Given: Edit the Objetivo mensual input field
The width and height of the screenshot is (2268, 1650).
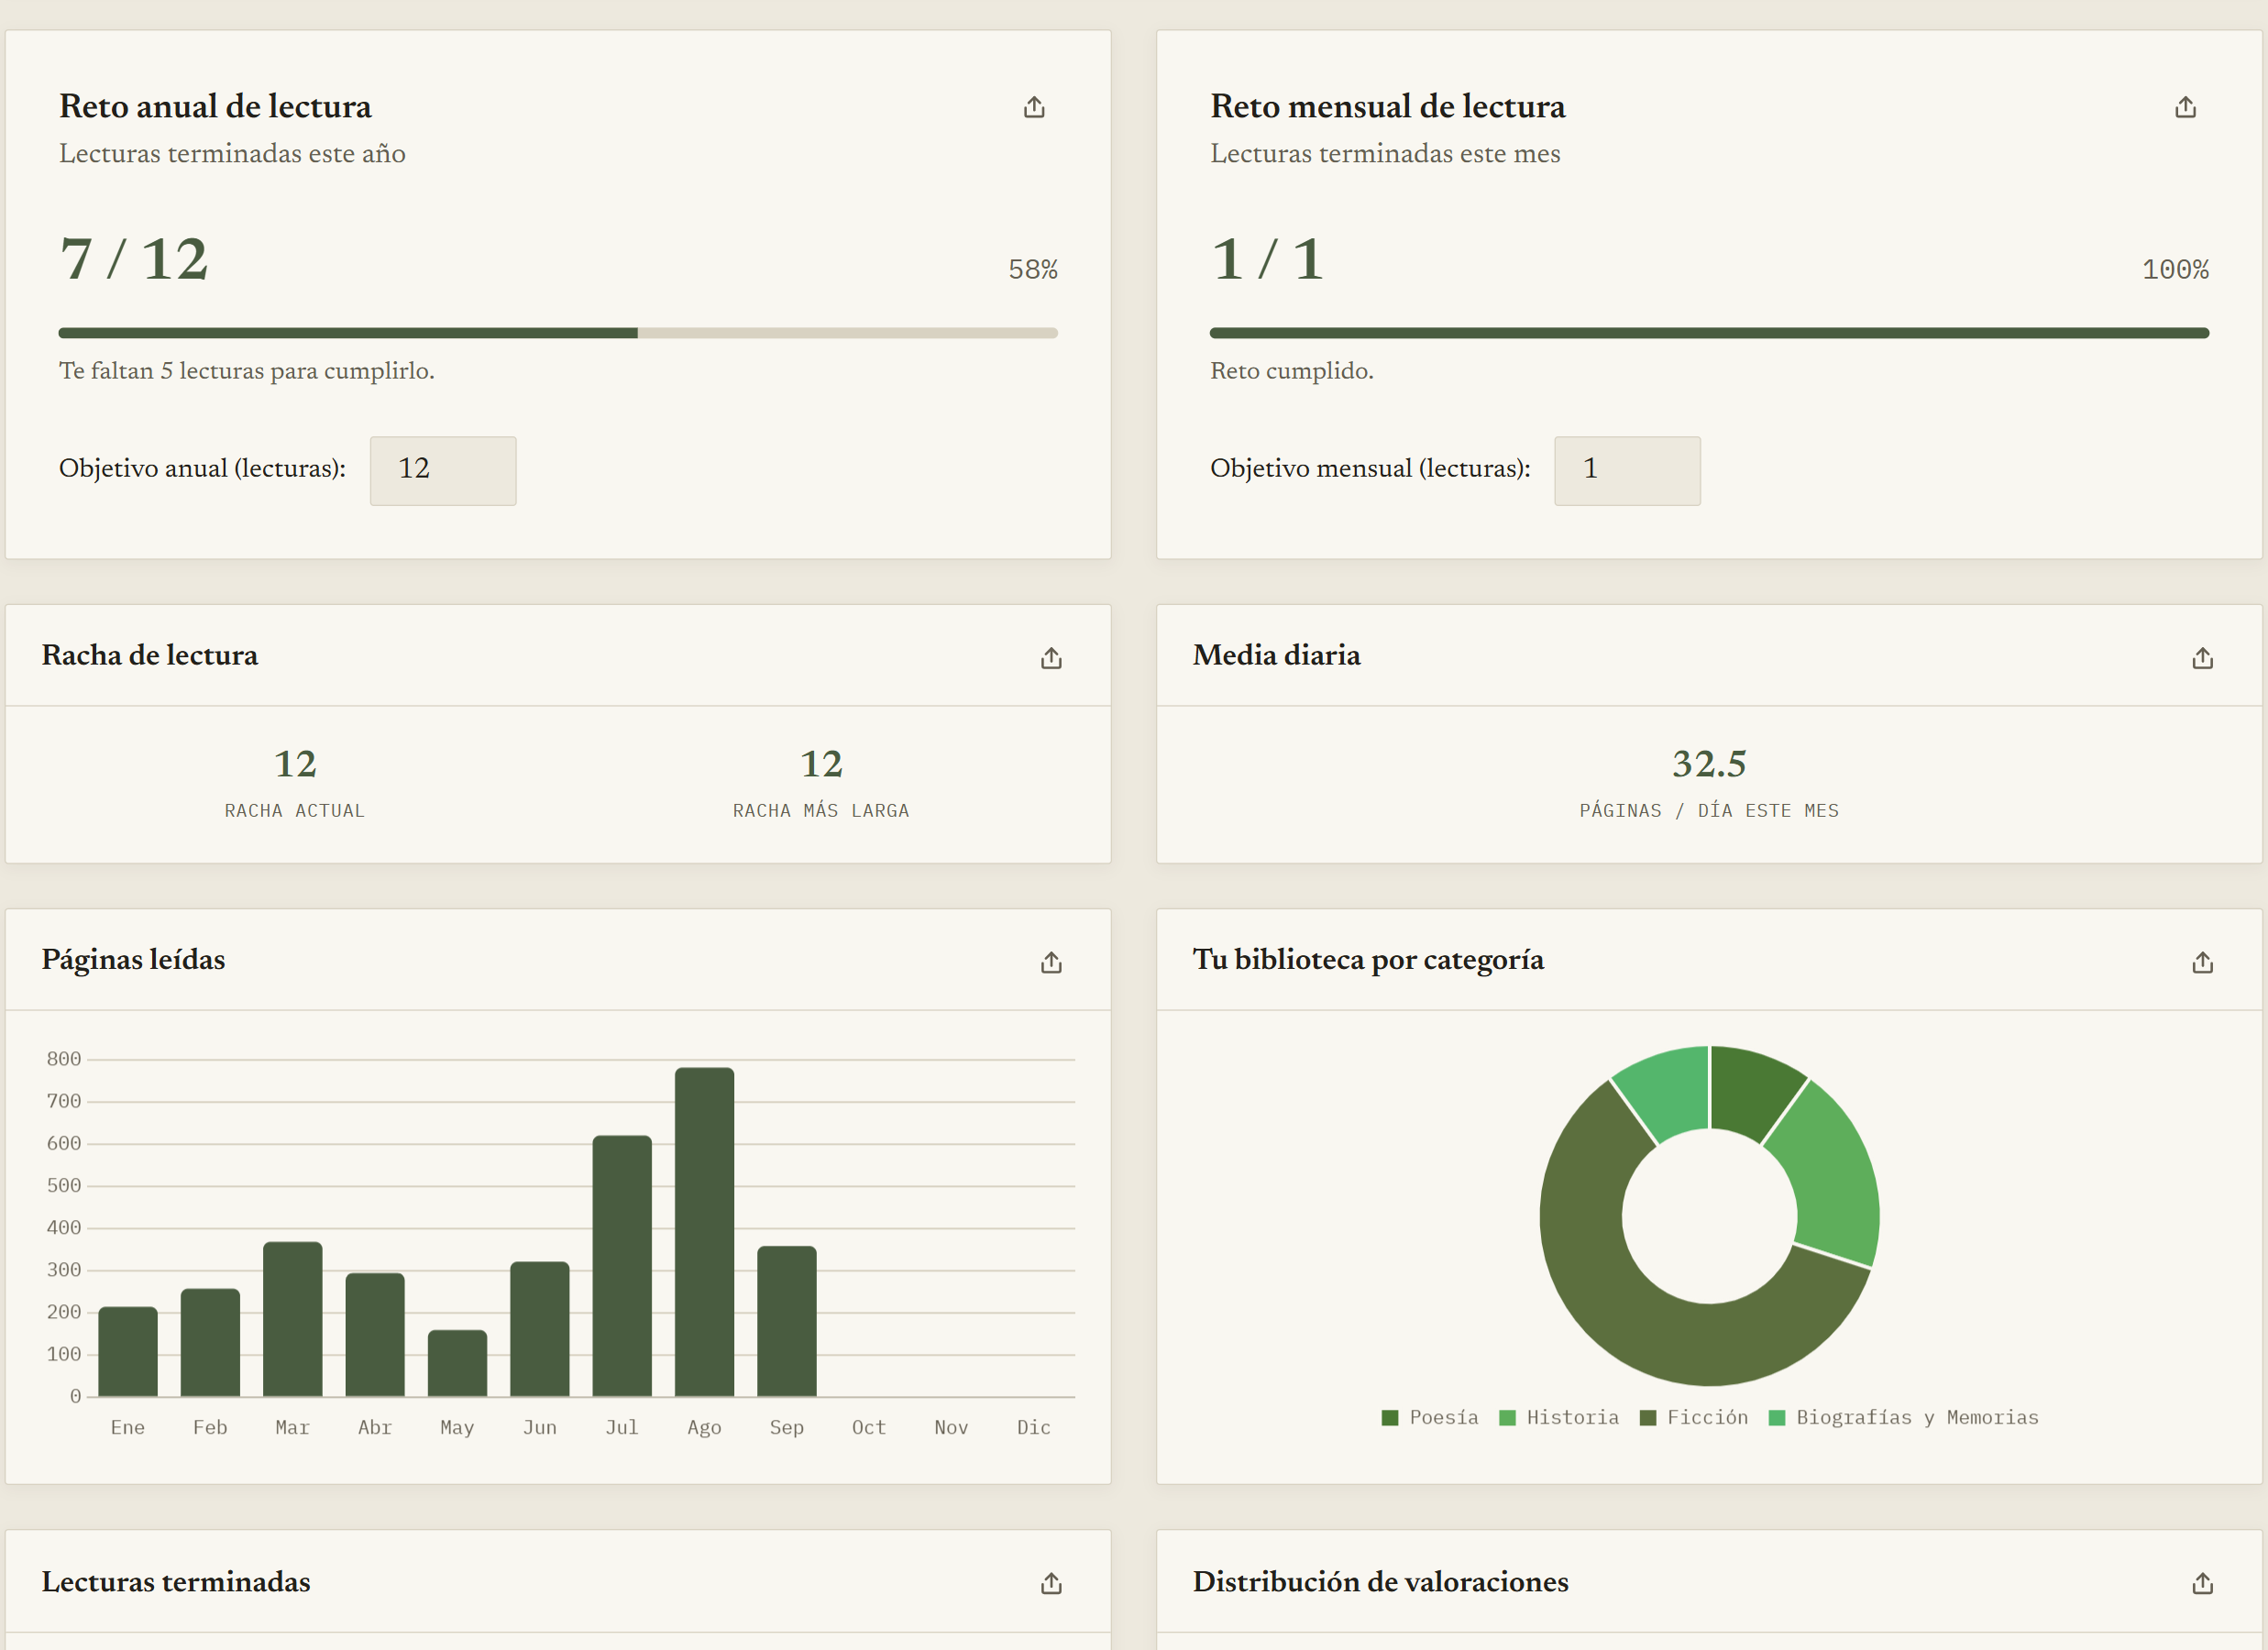Looking at the screenshot, I should [x=1627, y=470].
